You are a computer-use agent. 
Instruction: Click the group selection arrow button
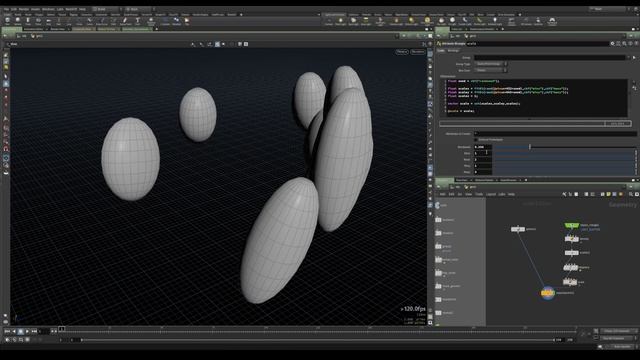(x=634, y=58)
